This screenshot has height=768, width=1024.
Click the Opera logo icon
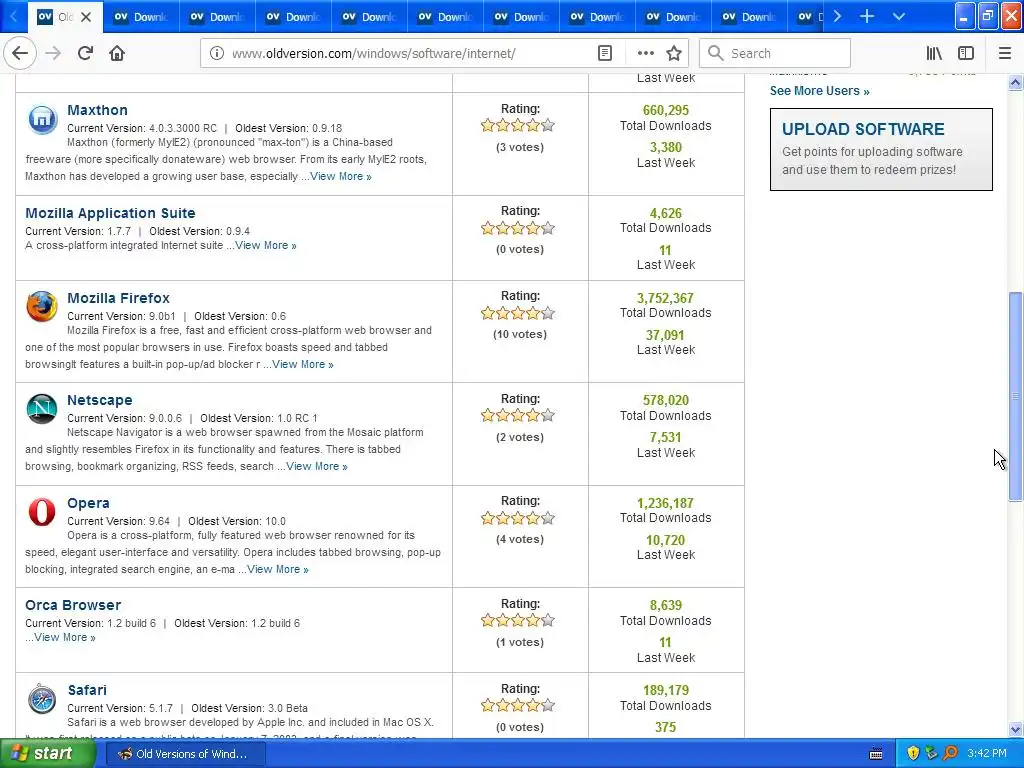(42, 512)
